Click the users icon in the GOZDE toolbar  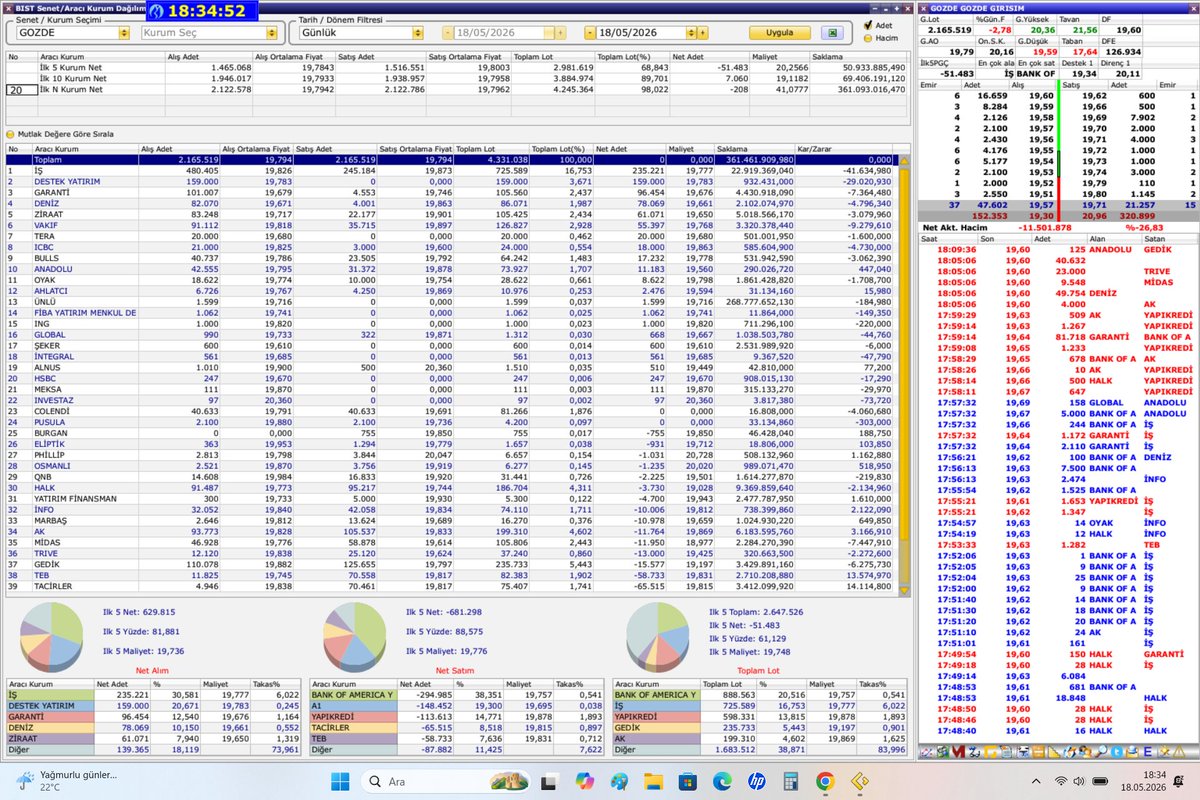click(1085, 752)
